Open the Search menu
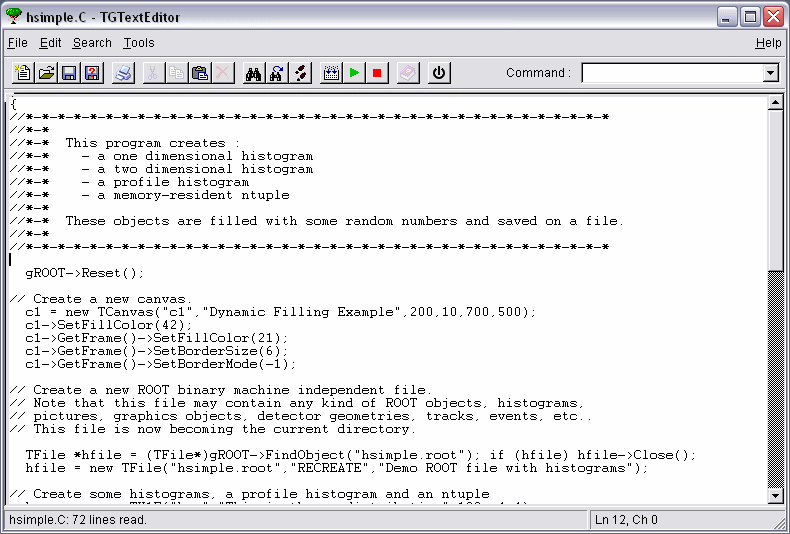Screen dimensions: 790x534 92,43
